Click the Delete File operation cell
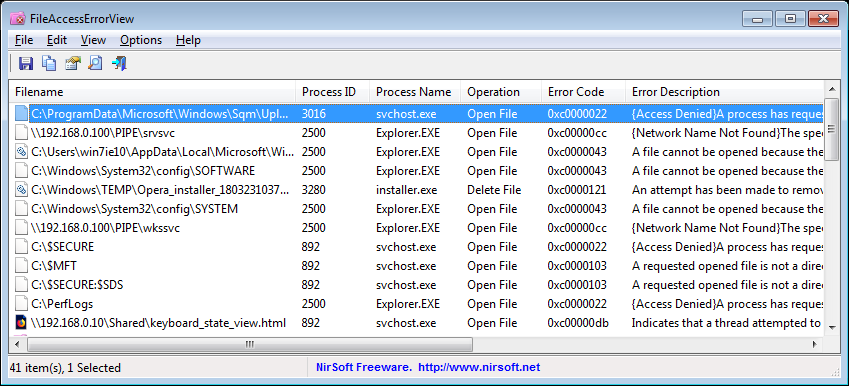 tap(494, 190)
